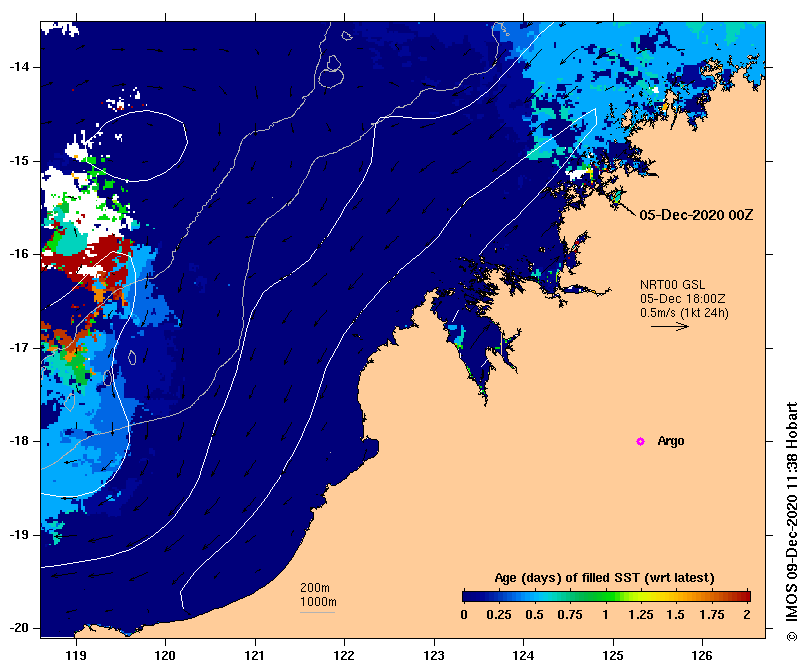Click latitude axis label -16
This screenshot has width=809, height=672.
pyautogui.click(x=19, y=254)
